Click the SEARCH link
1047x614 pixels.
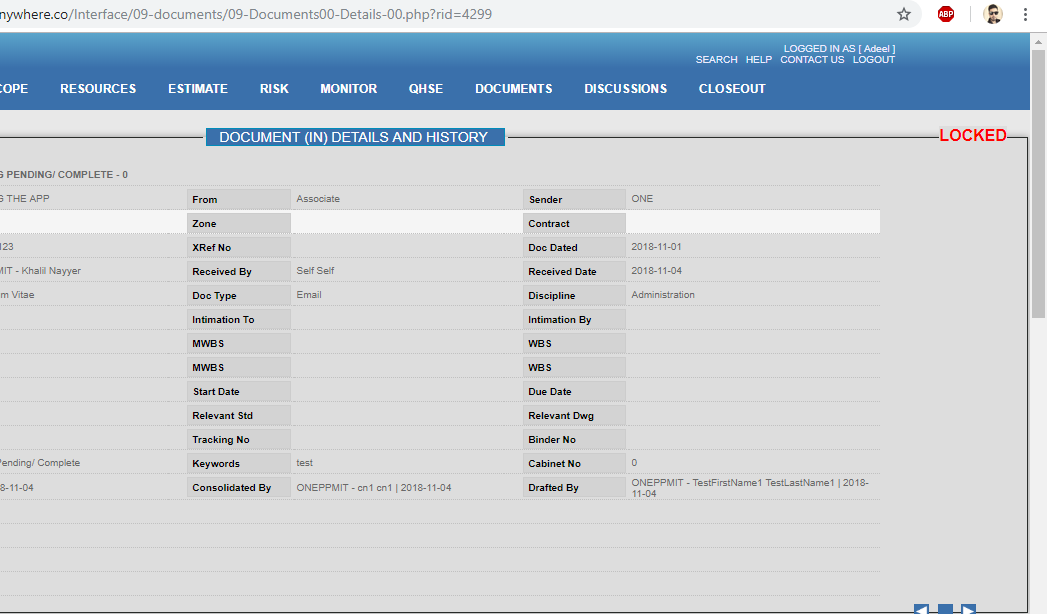coord(716,60)
